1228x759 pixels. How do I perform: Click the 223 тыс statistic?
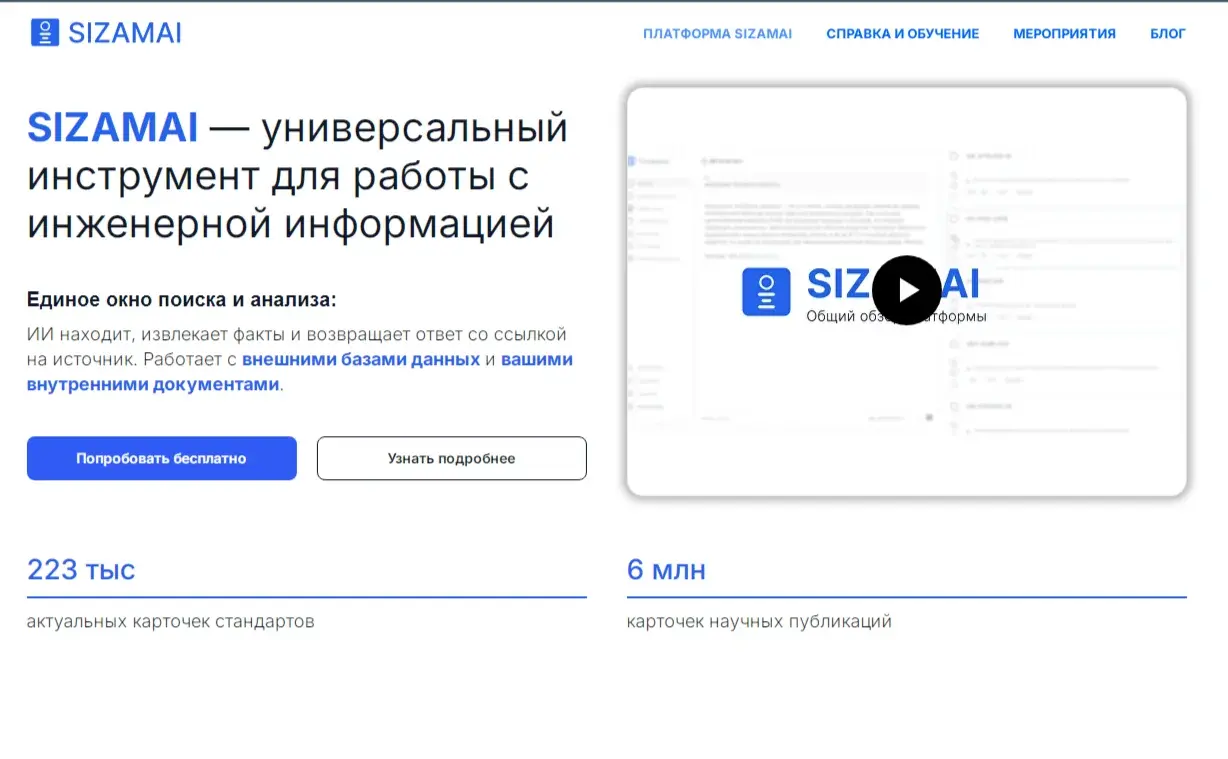point(81,569)
